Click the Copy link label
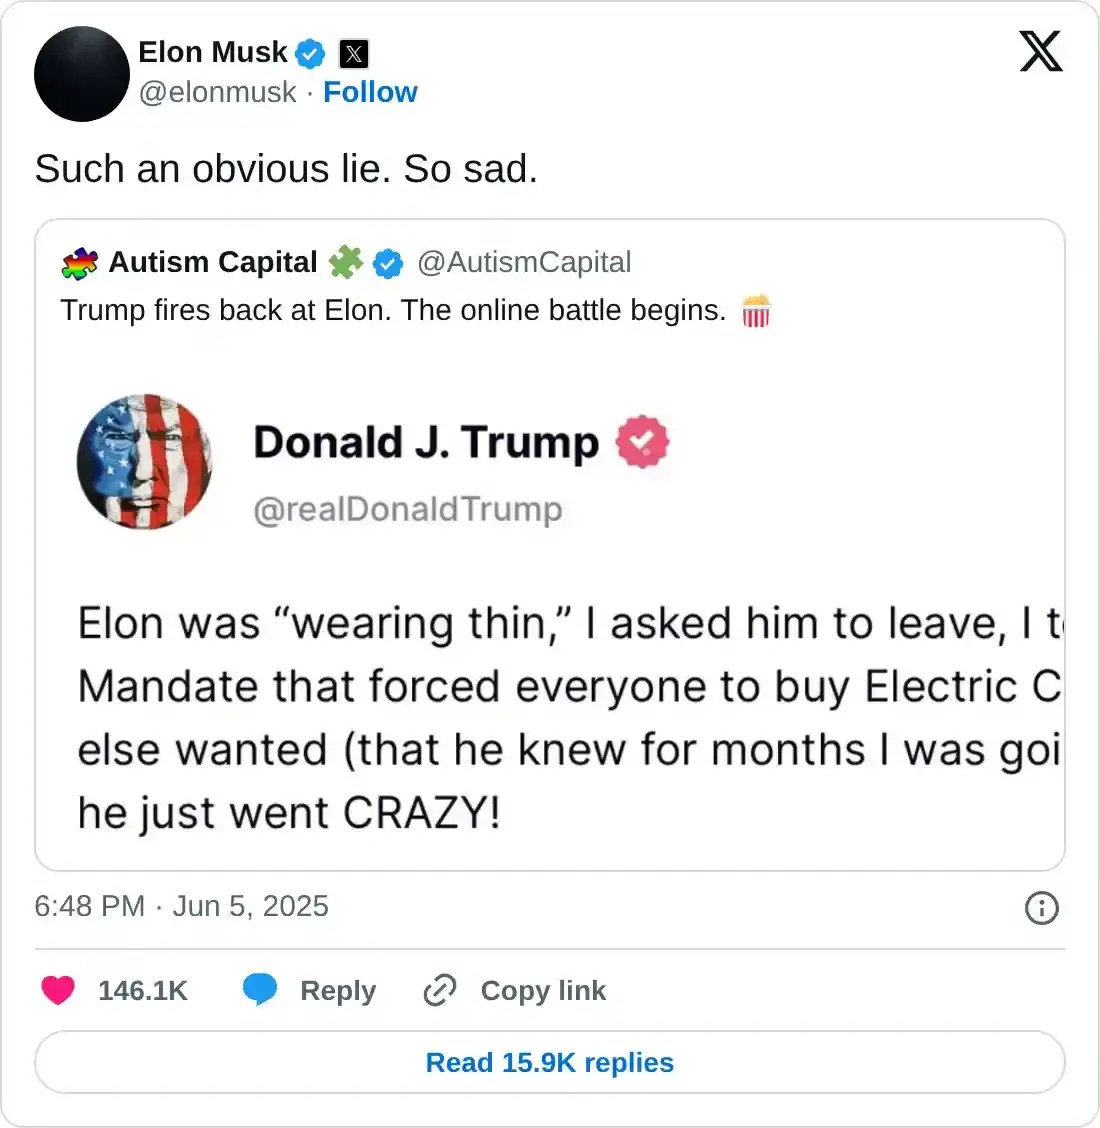The image size is (1100, 1128). click(543, 990)
